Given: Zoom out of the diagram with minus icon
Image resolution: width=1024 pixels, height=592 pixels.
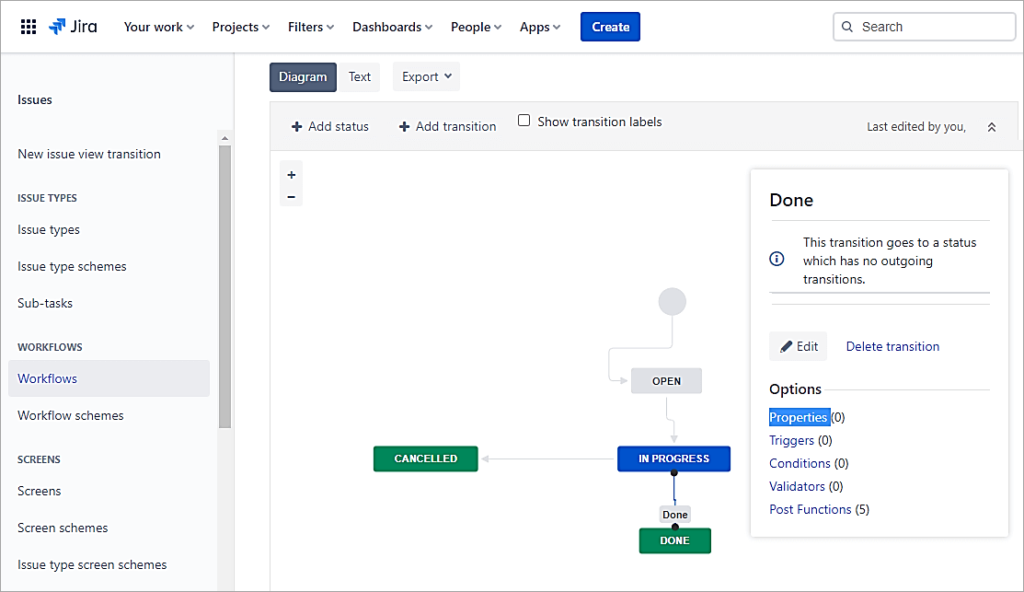Looking at the screenshot, I should (x=291, y=196).
